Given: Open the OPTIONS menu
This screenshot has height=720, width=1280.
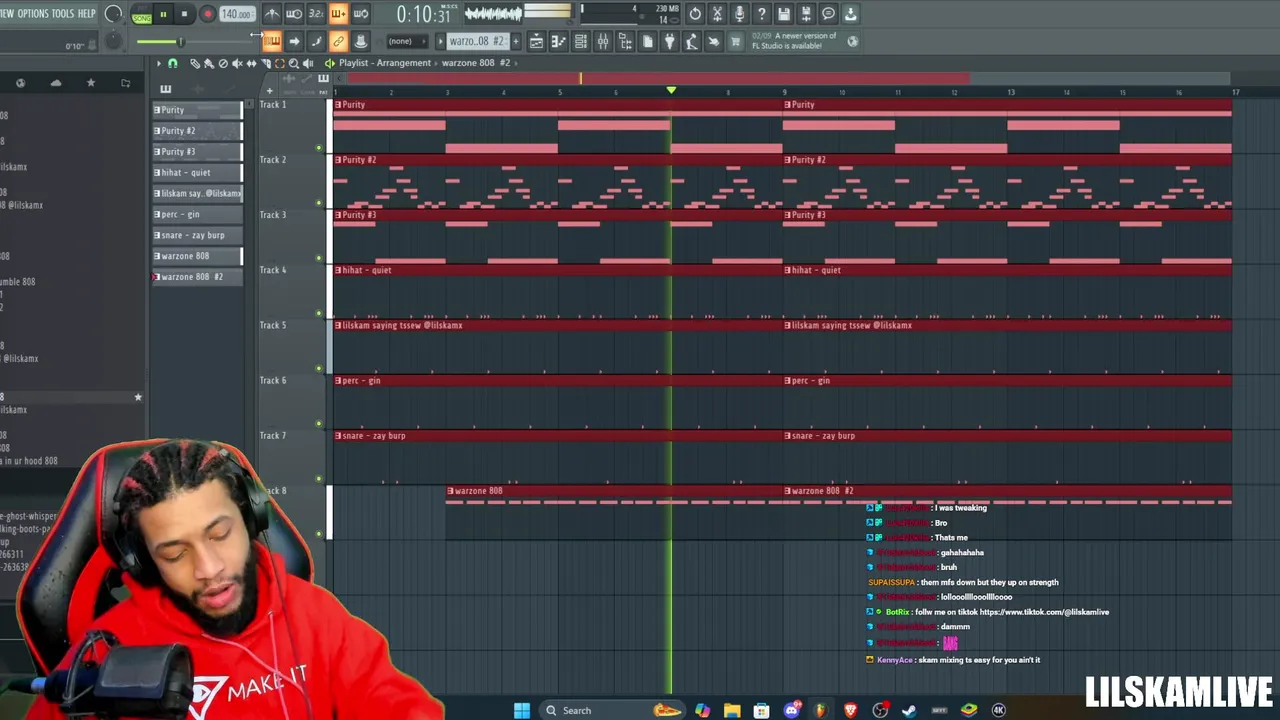Looking at the screenshot, I should (33, 13).
